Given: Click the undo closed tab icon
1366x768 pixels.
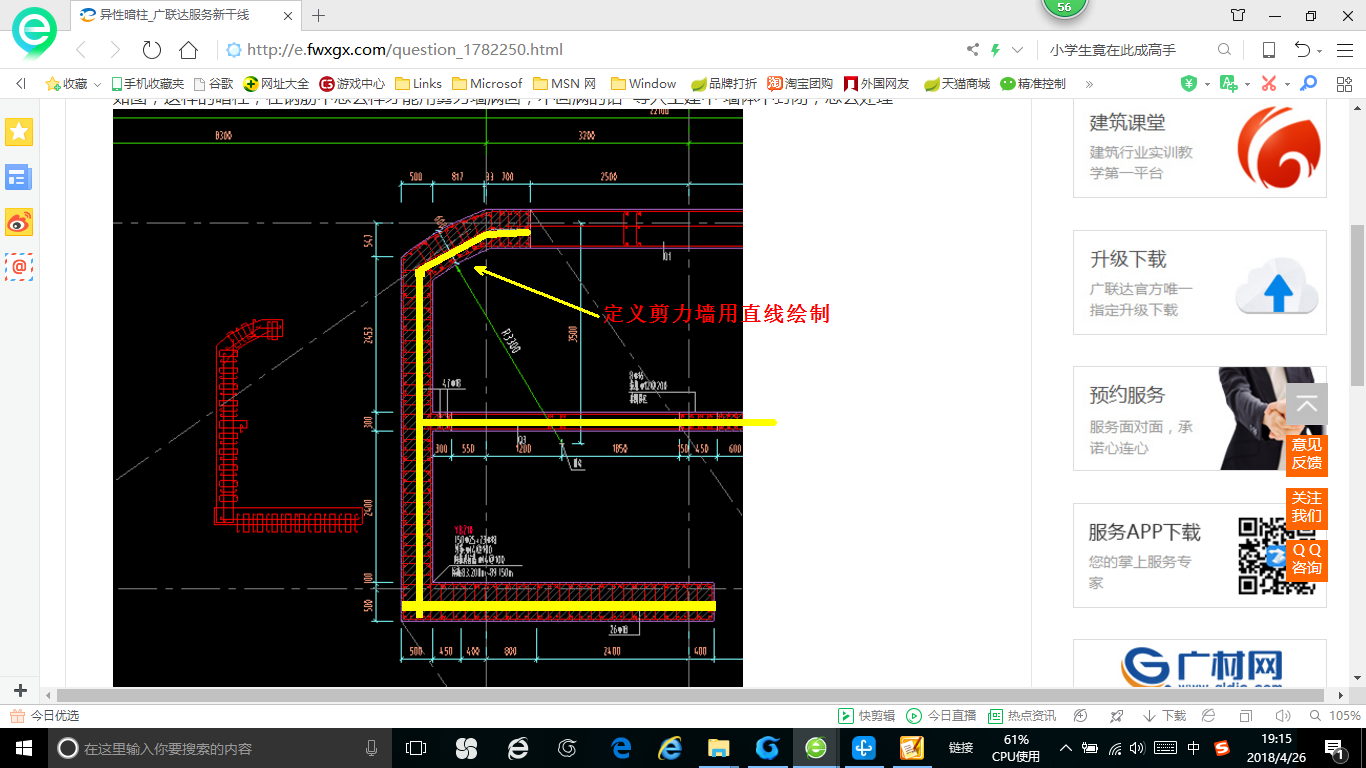Looking at the screenshot, I should point(1302,50).
